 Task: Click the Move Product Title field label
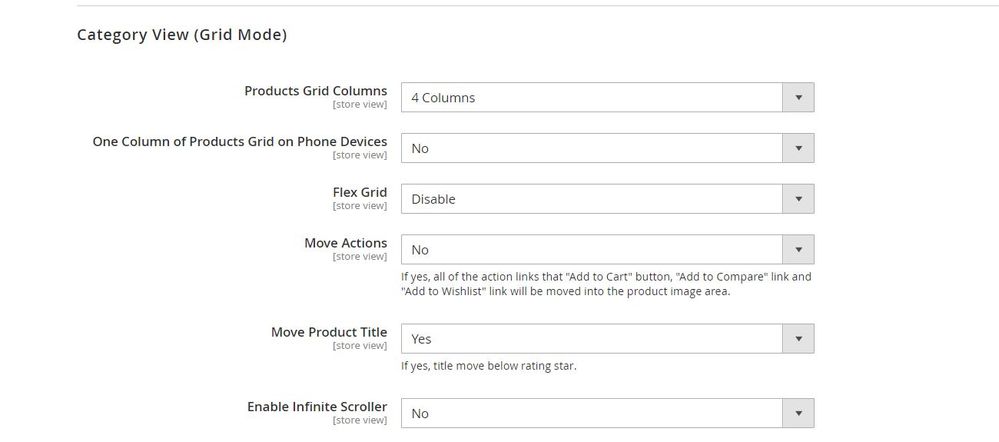pyautogui.click(x=329, y=332)
